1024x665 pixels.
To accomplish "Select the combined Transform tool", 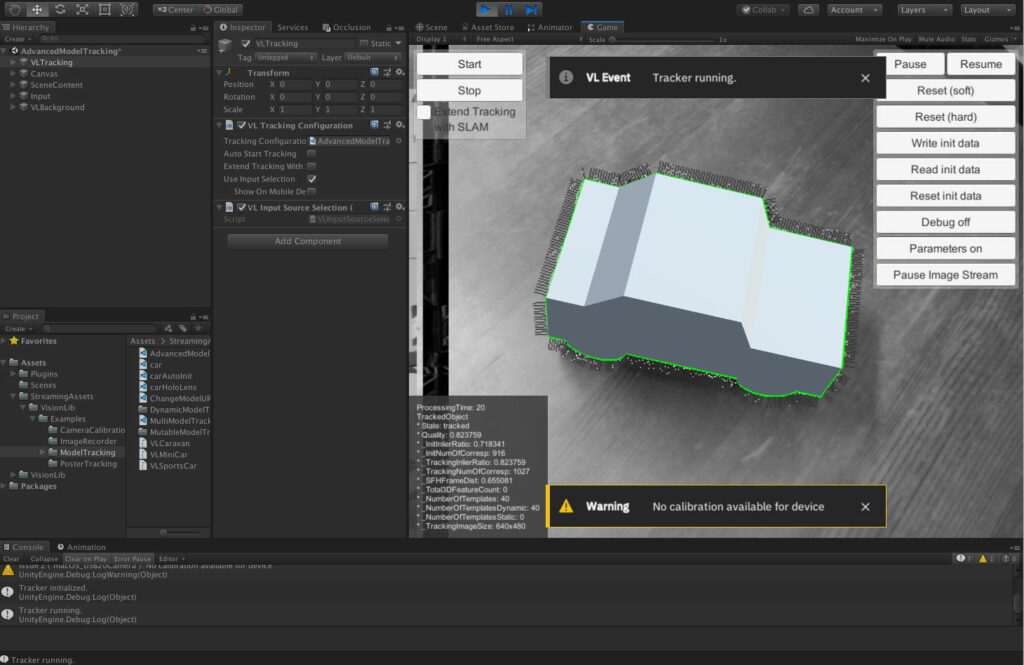I will tap(127, 9).
